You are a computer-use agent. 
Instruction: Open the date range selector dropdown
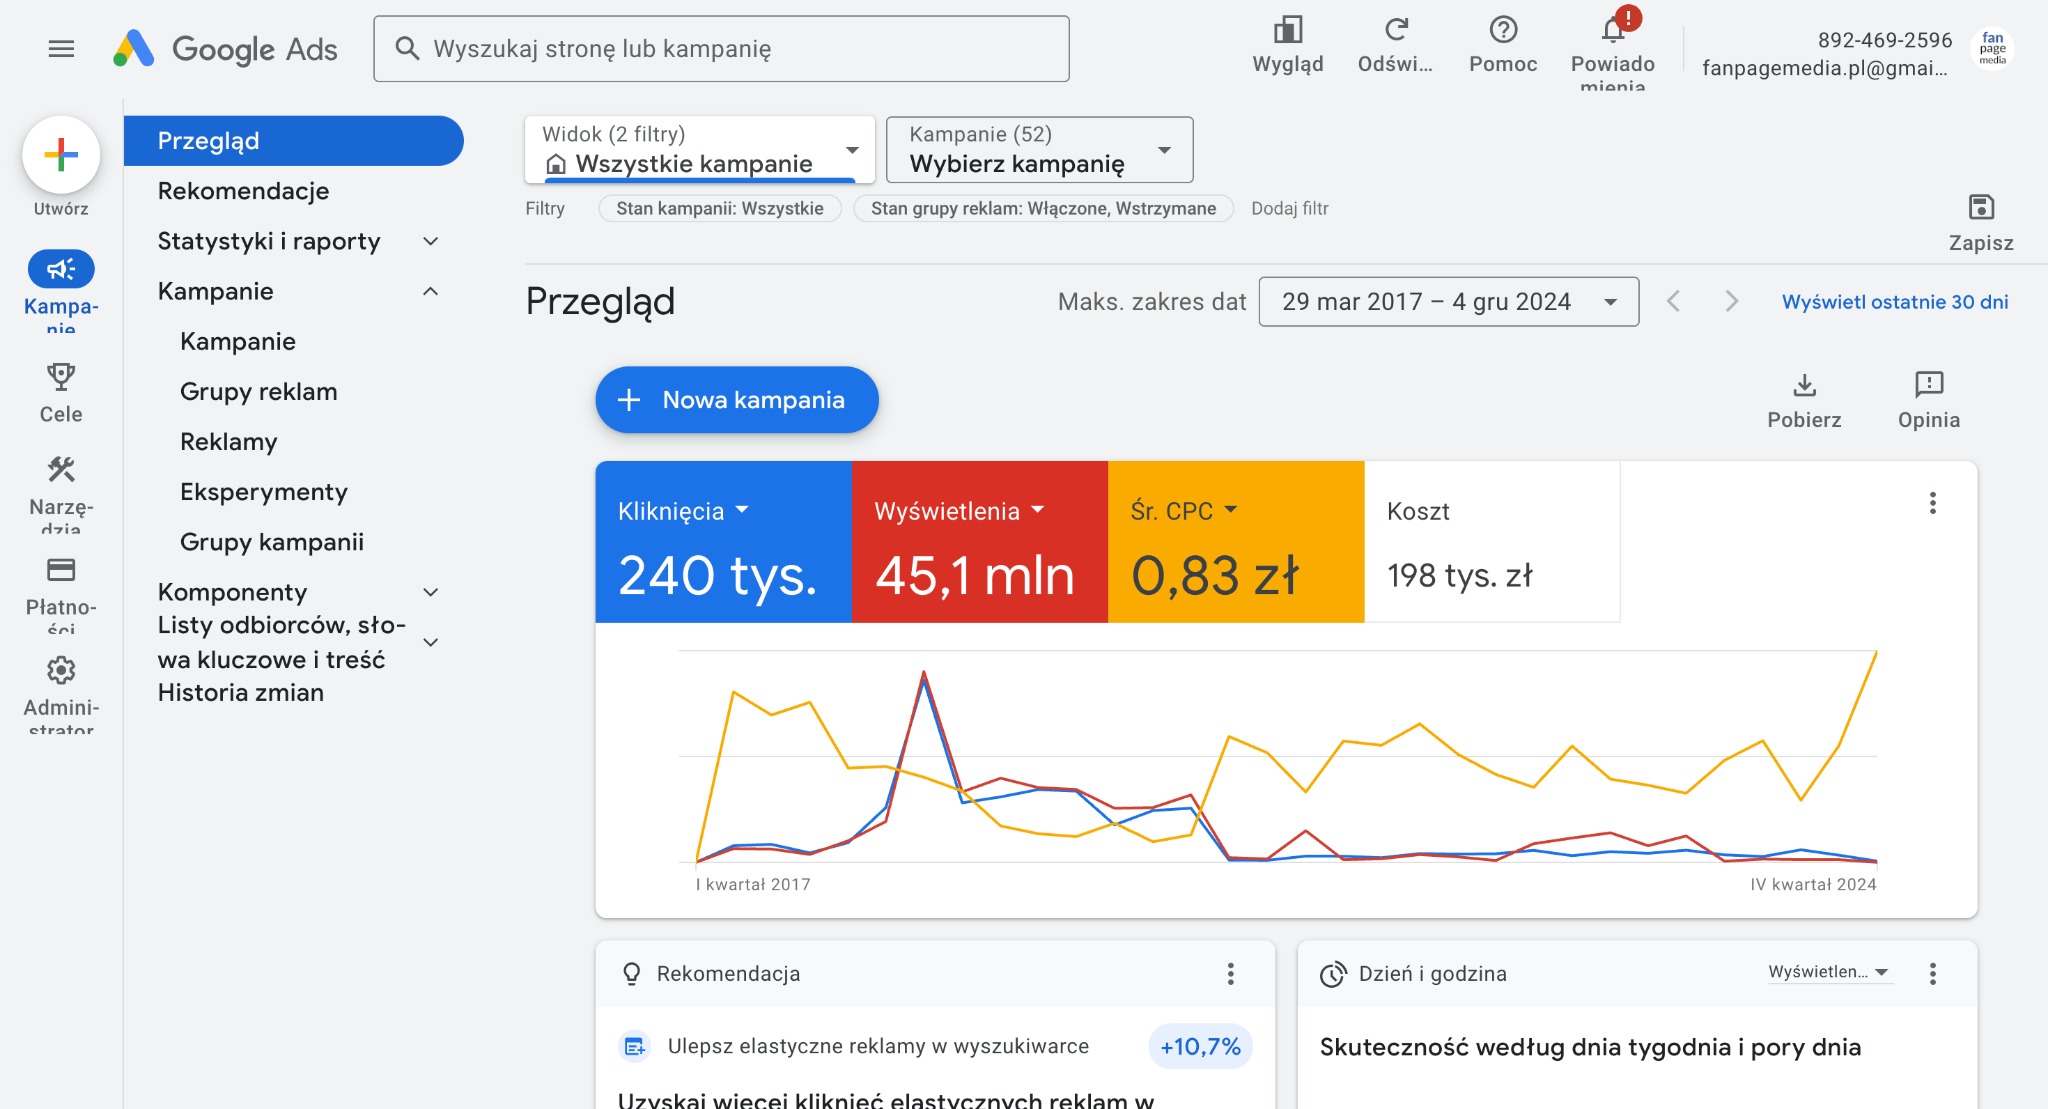1447,301
